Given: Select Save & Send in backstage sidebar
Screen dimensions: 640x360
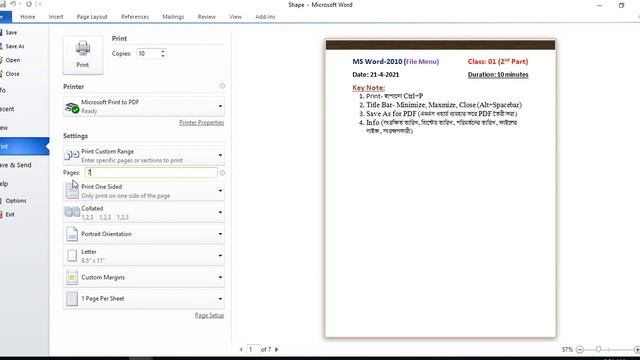Looking at the screenshot, I should pyautogui.click(x=16, y=165).
